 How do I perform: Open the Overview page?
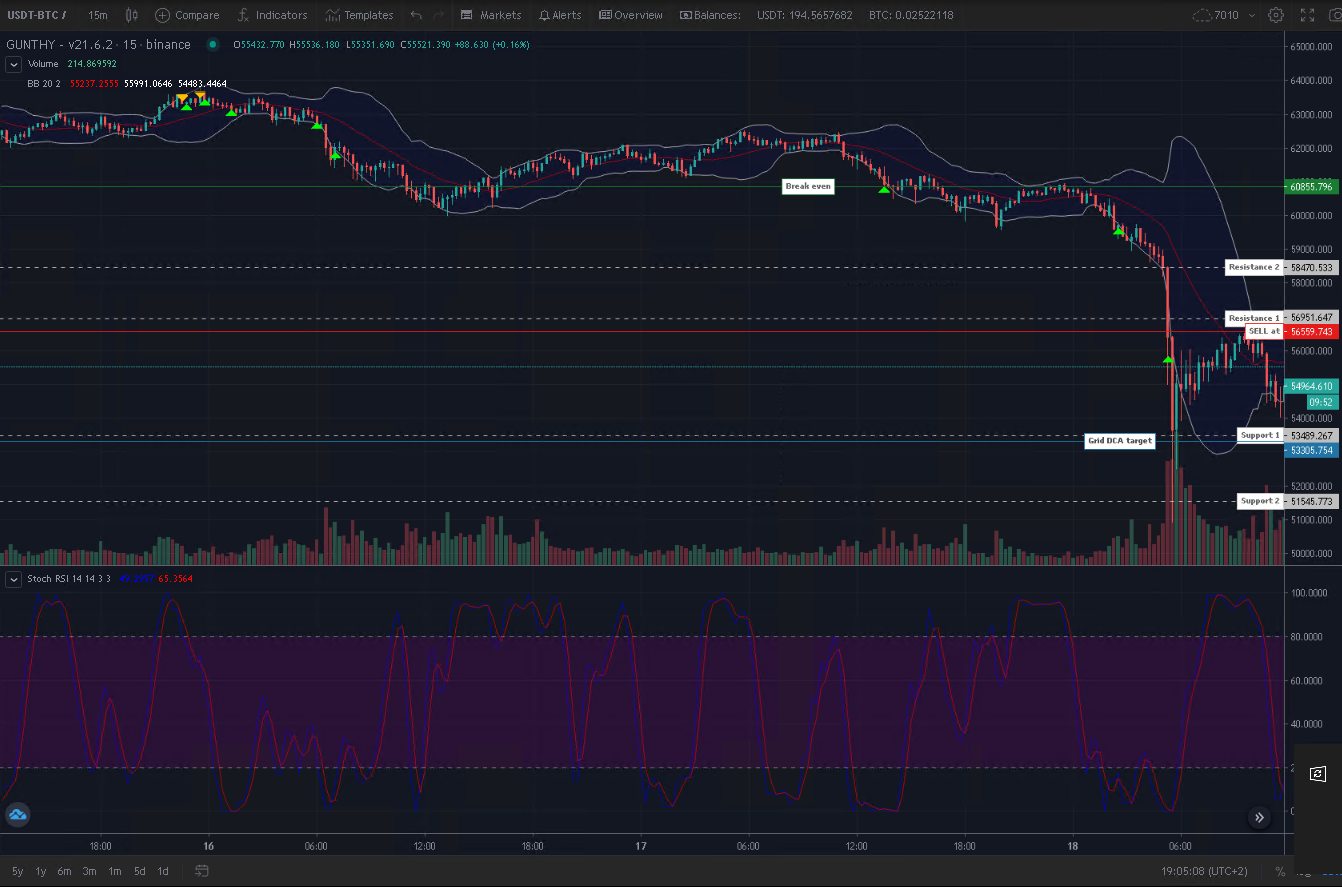point(630,15)
